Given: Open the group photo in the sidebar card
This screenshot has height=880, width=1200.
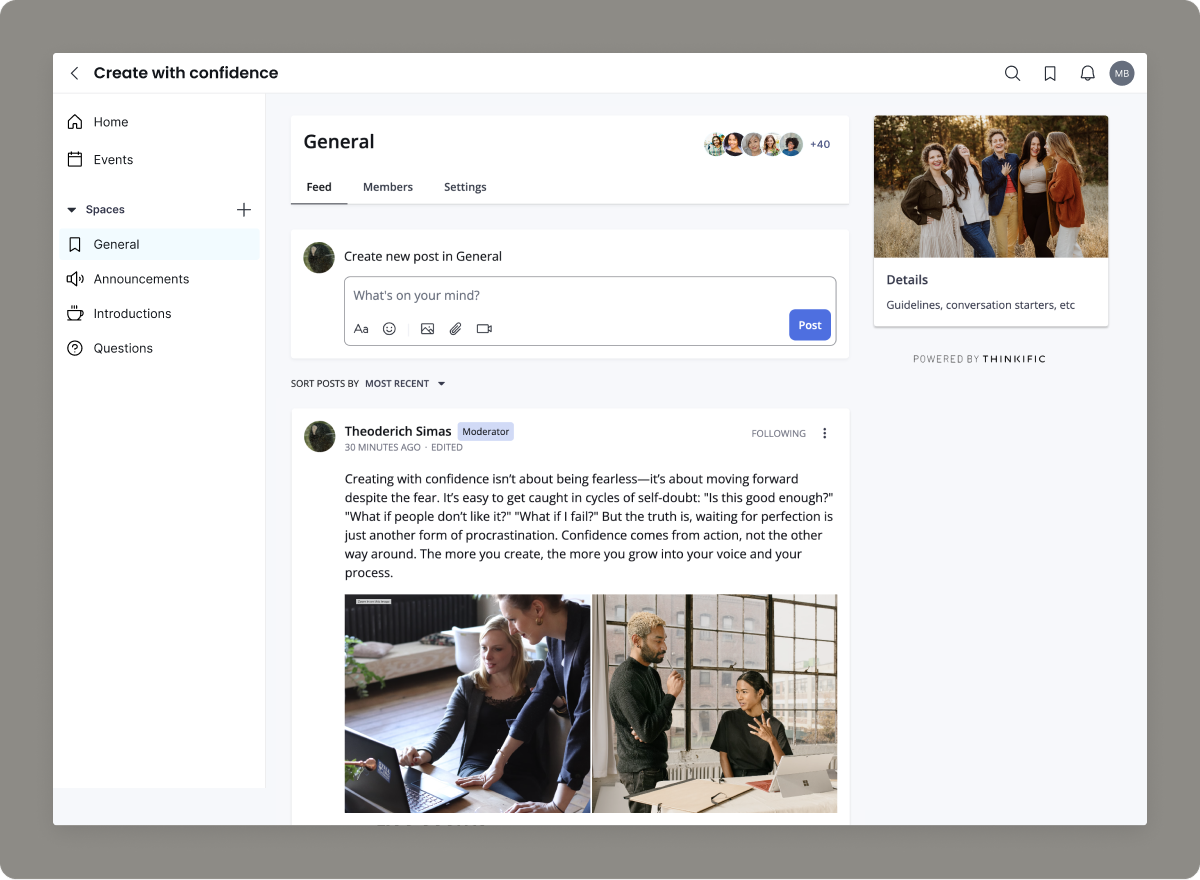Looking at the screenshot, I should (991, 187).
